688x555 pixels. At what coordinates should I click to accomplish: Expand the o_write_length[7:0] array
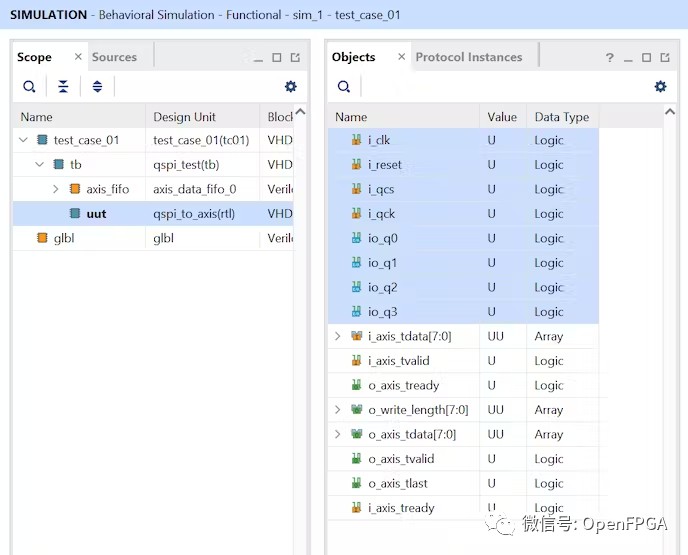(337, 410)
